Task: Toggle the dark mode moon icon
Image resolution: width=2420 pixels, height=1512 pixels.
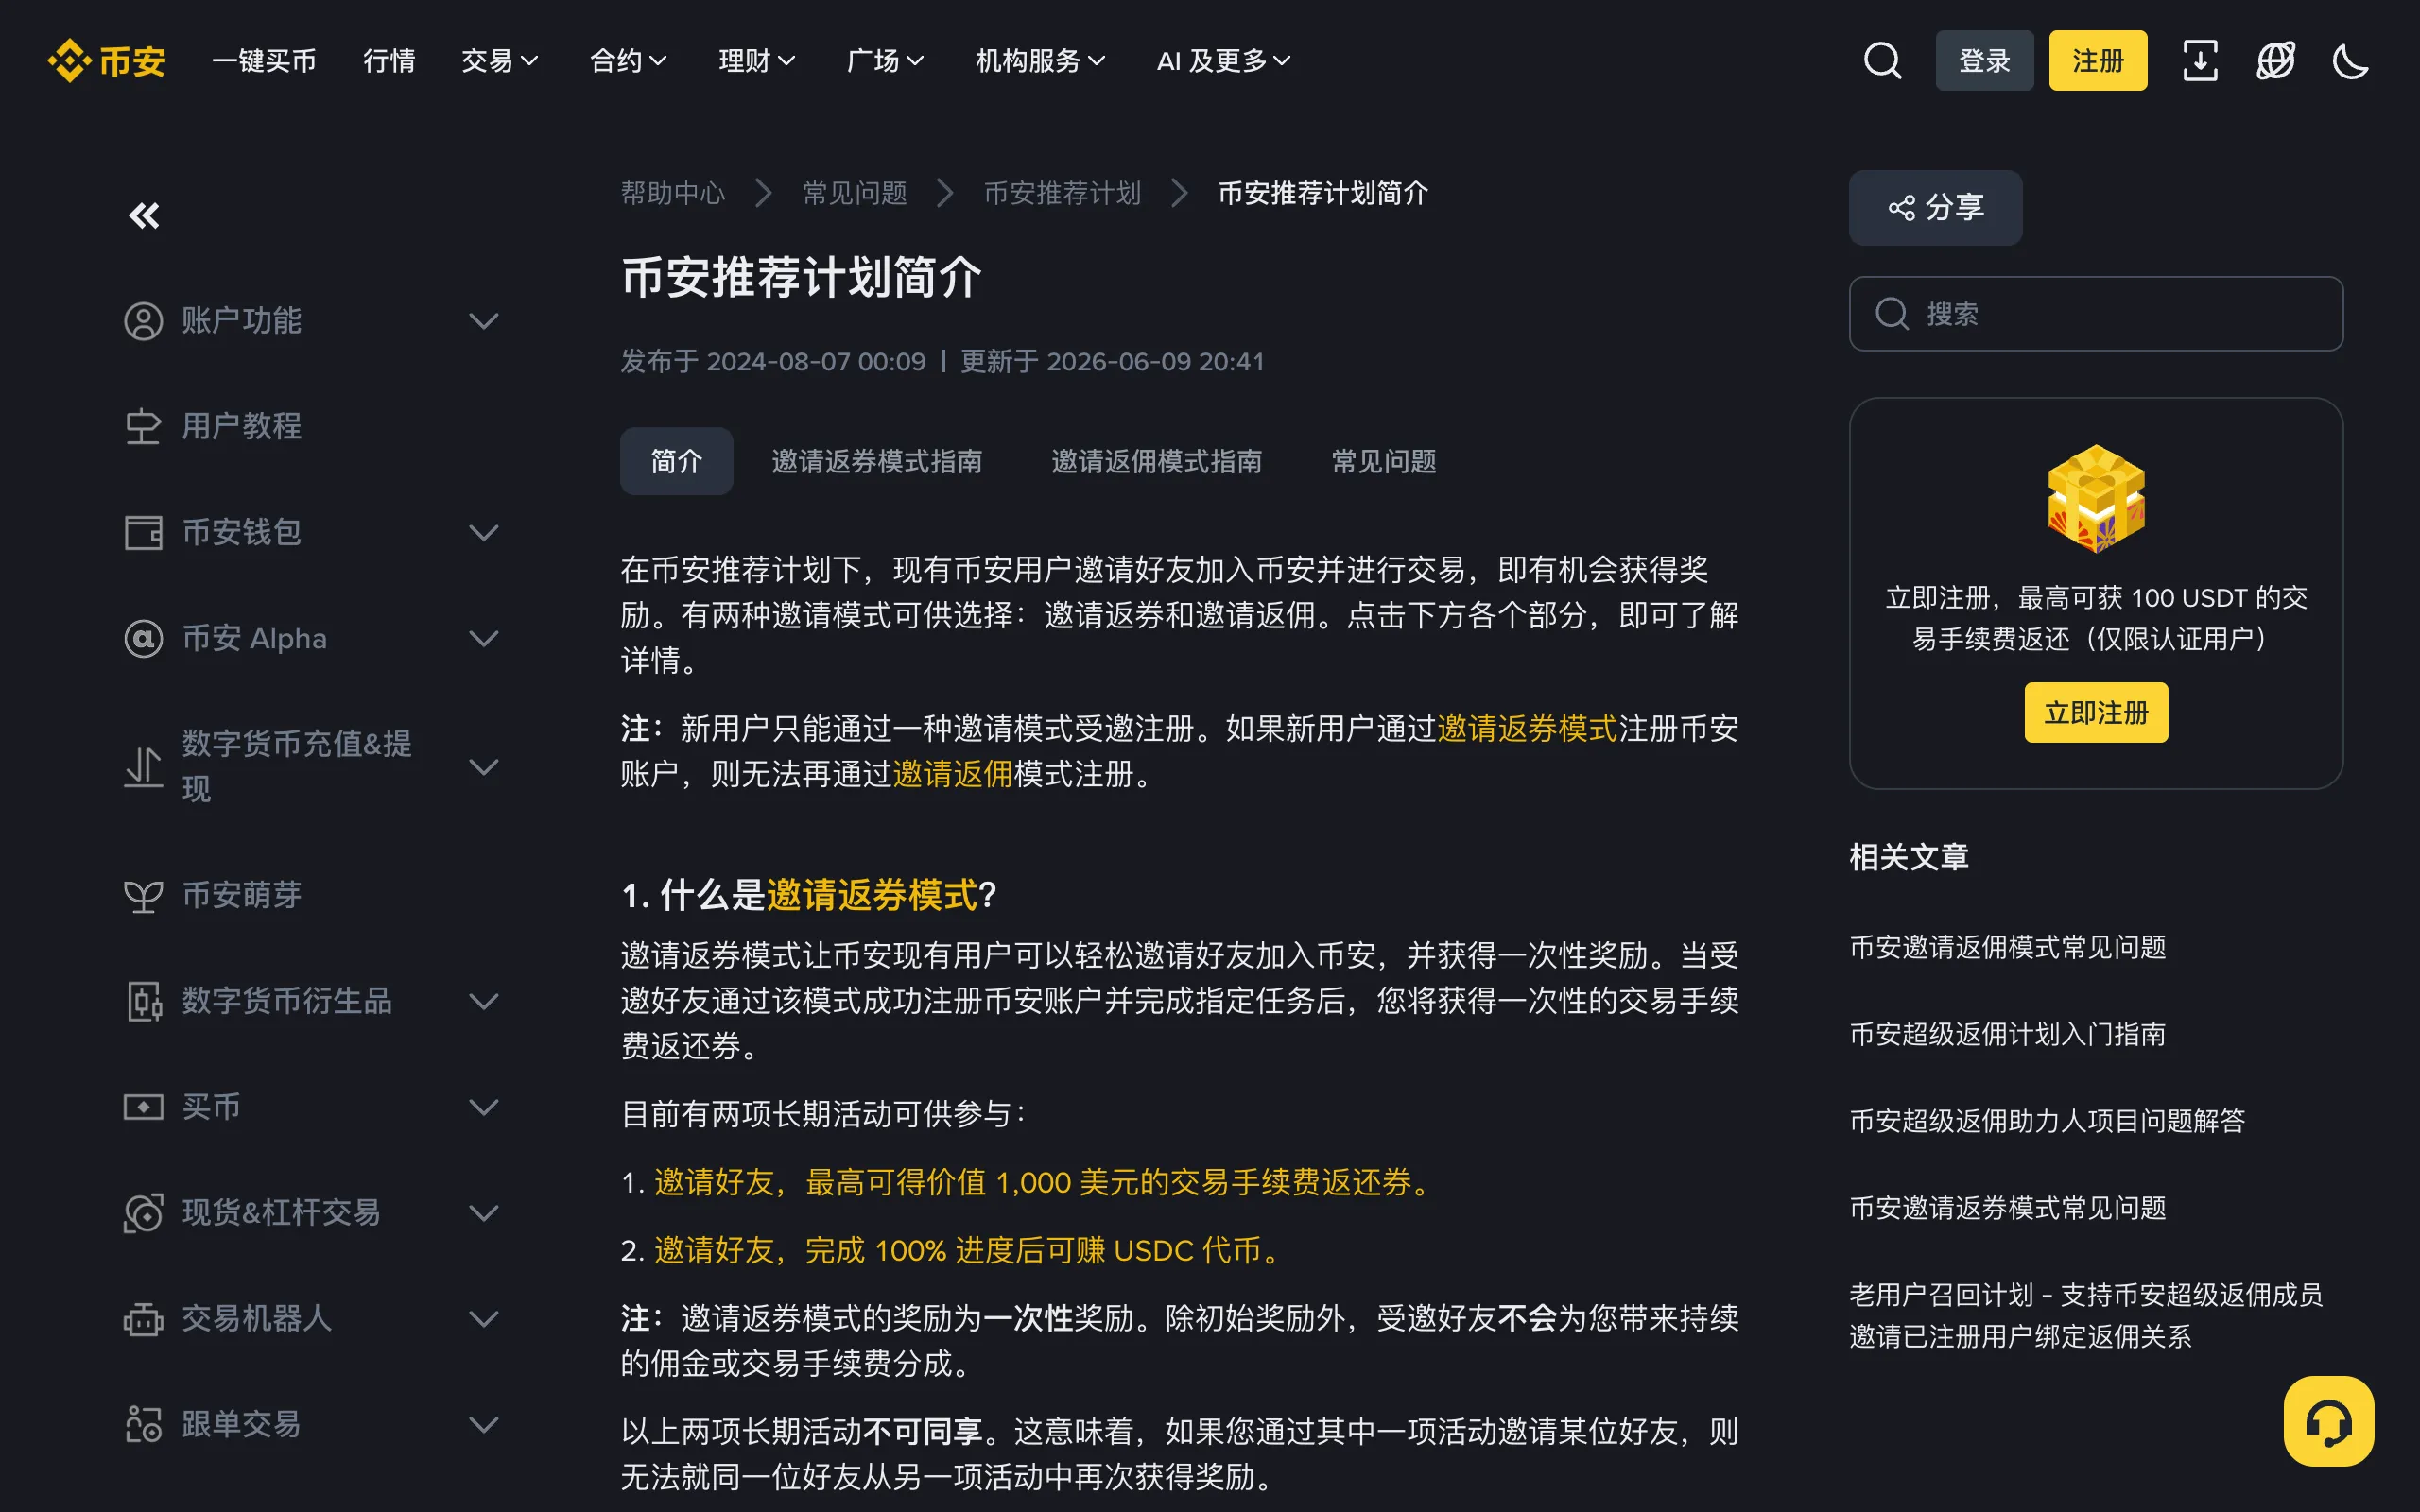Action: (2350, 61)
